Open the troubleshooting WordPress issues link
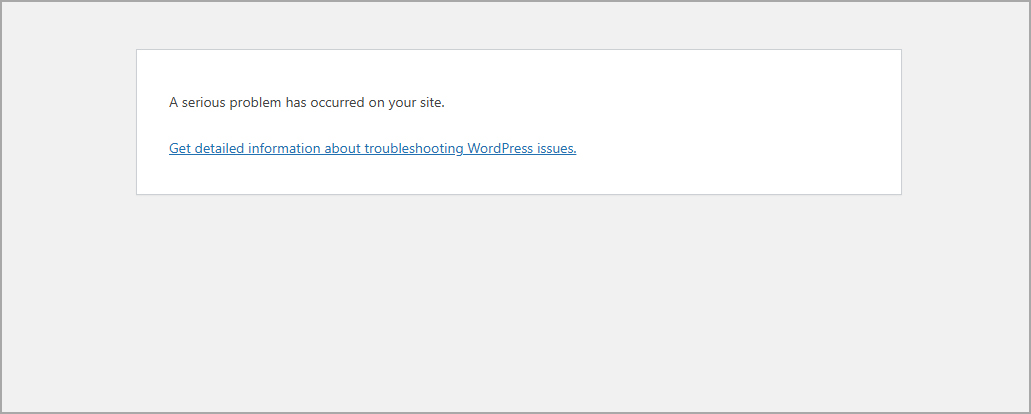The height and width of the screenshot is (414, 1031). pyautogui.click(x=372, y=149)
